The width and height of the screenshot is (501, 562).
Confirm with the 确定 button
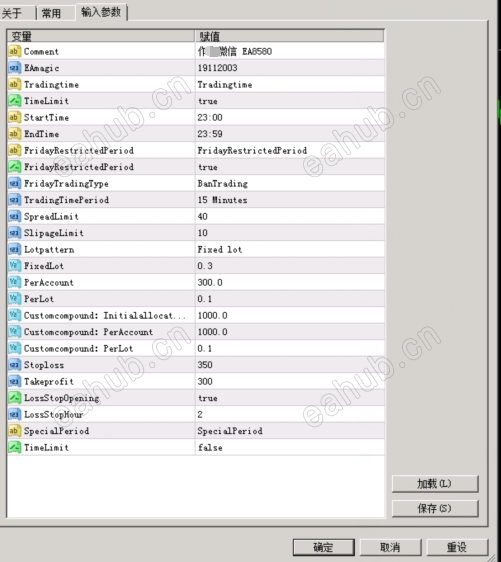pos(324,547)
